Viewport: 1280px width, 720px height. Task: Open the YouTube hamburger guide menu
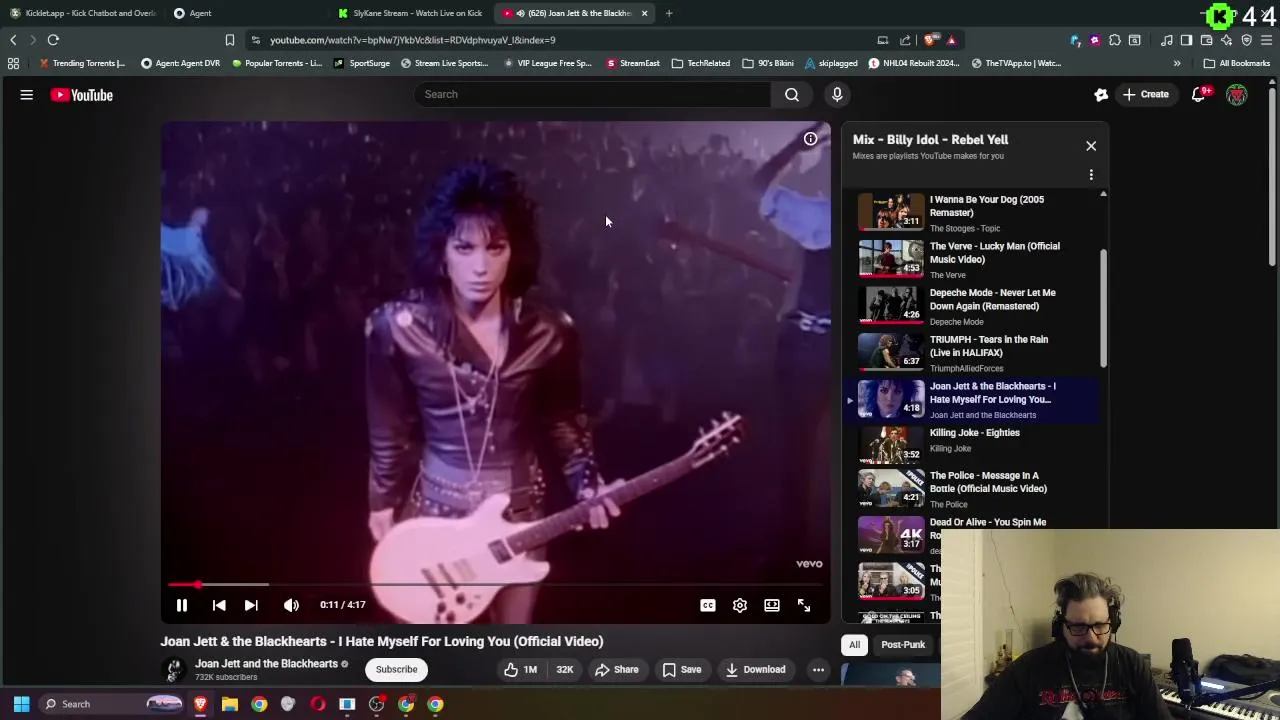click(x=27, y=95)
